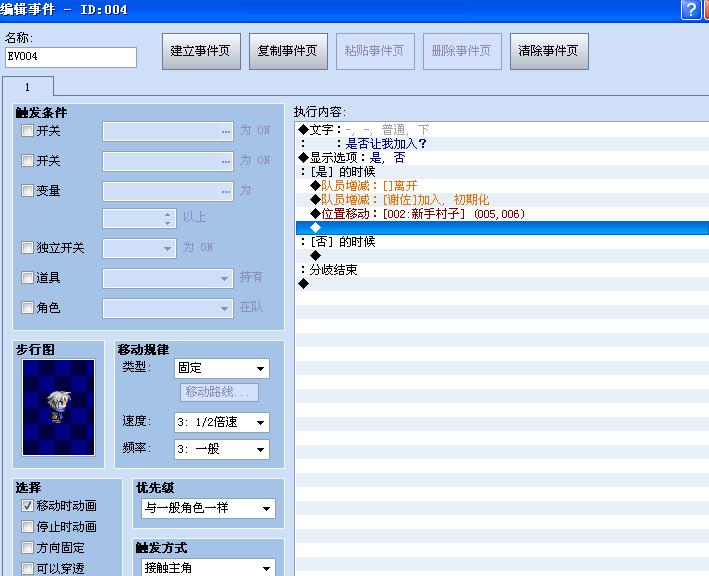
Task: Select 队员增减：[谢佐]加入 command
Action: click(502, 200)
